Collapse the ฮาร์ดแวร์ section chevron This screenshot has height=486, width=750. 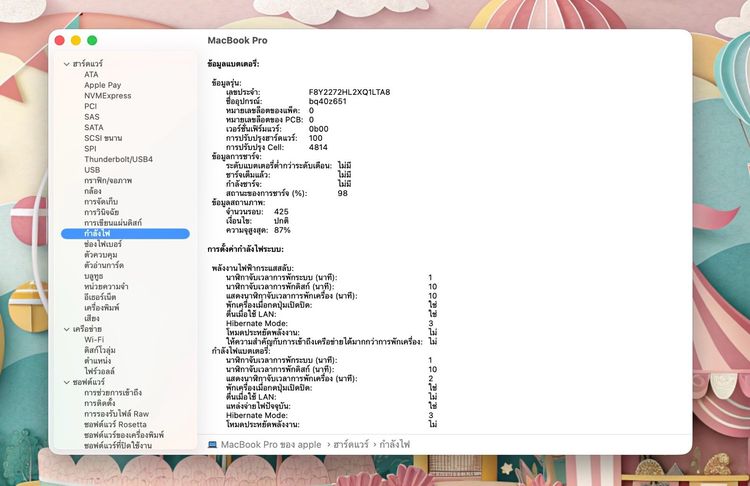66,64
